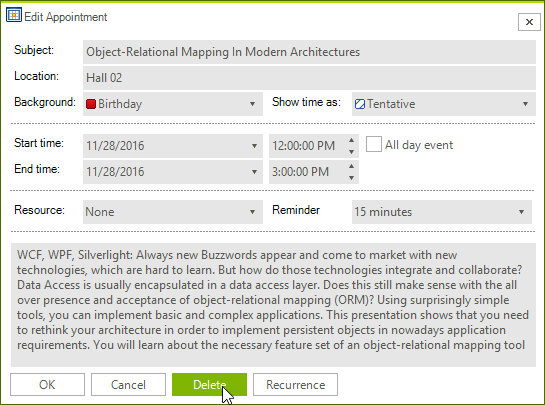Image resolution: width=545 pixels, height=405 pixels.
Task: Open the Background dropdown
Action: (x=252, y=104)
